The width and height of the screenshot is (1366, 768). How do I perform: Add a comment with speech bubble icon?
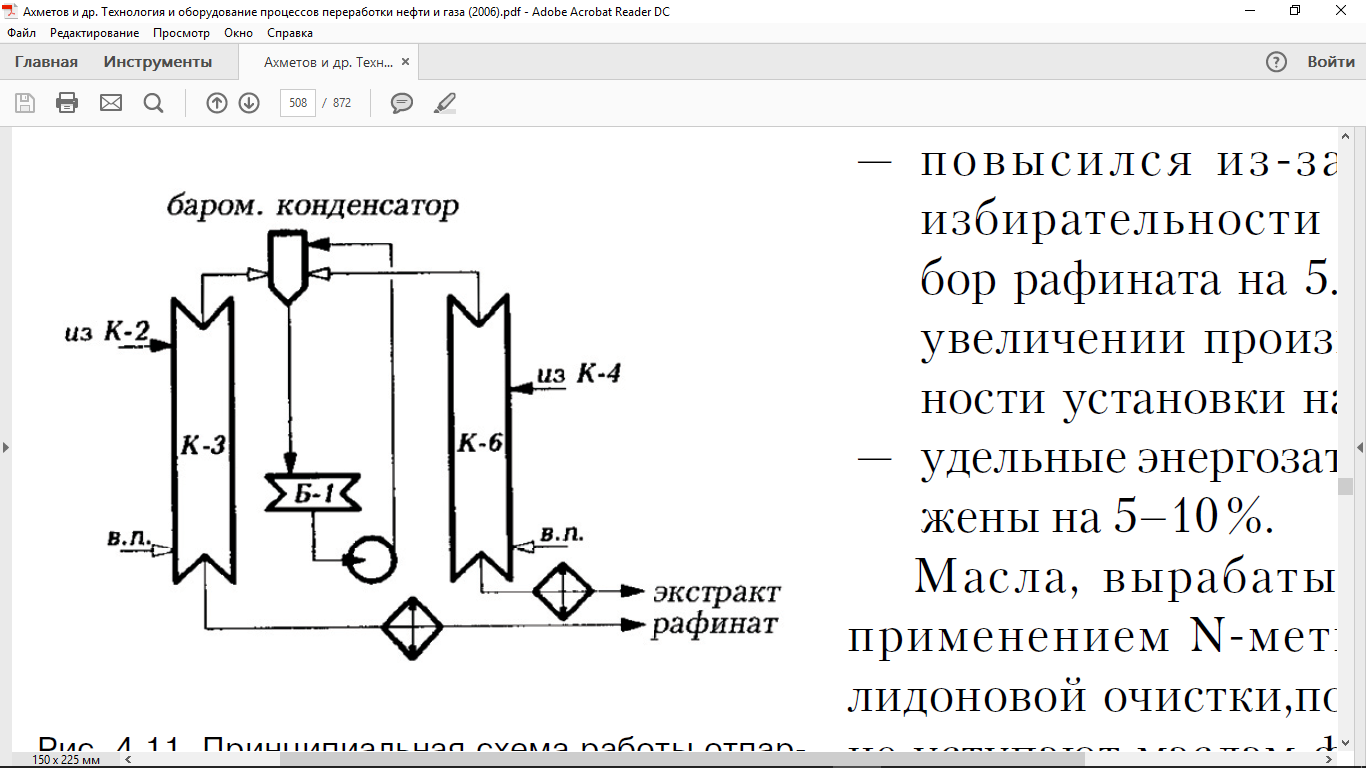[x=402, y=103]
